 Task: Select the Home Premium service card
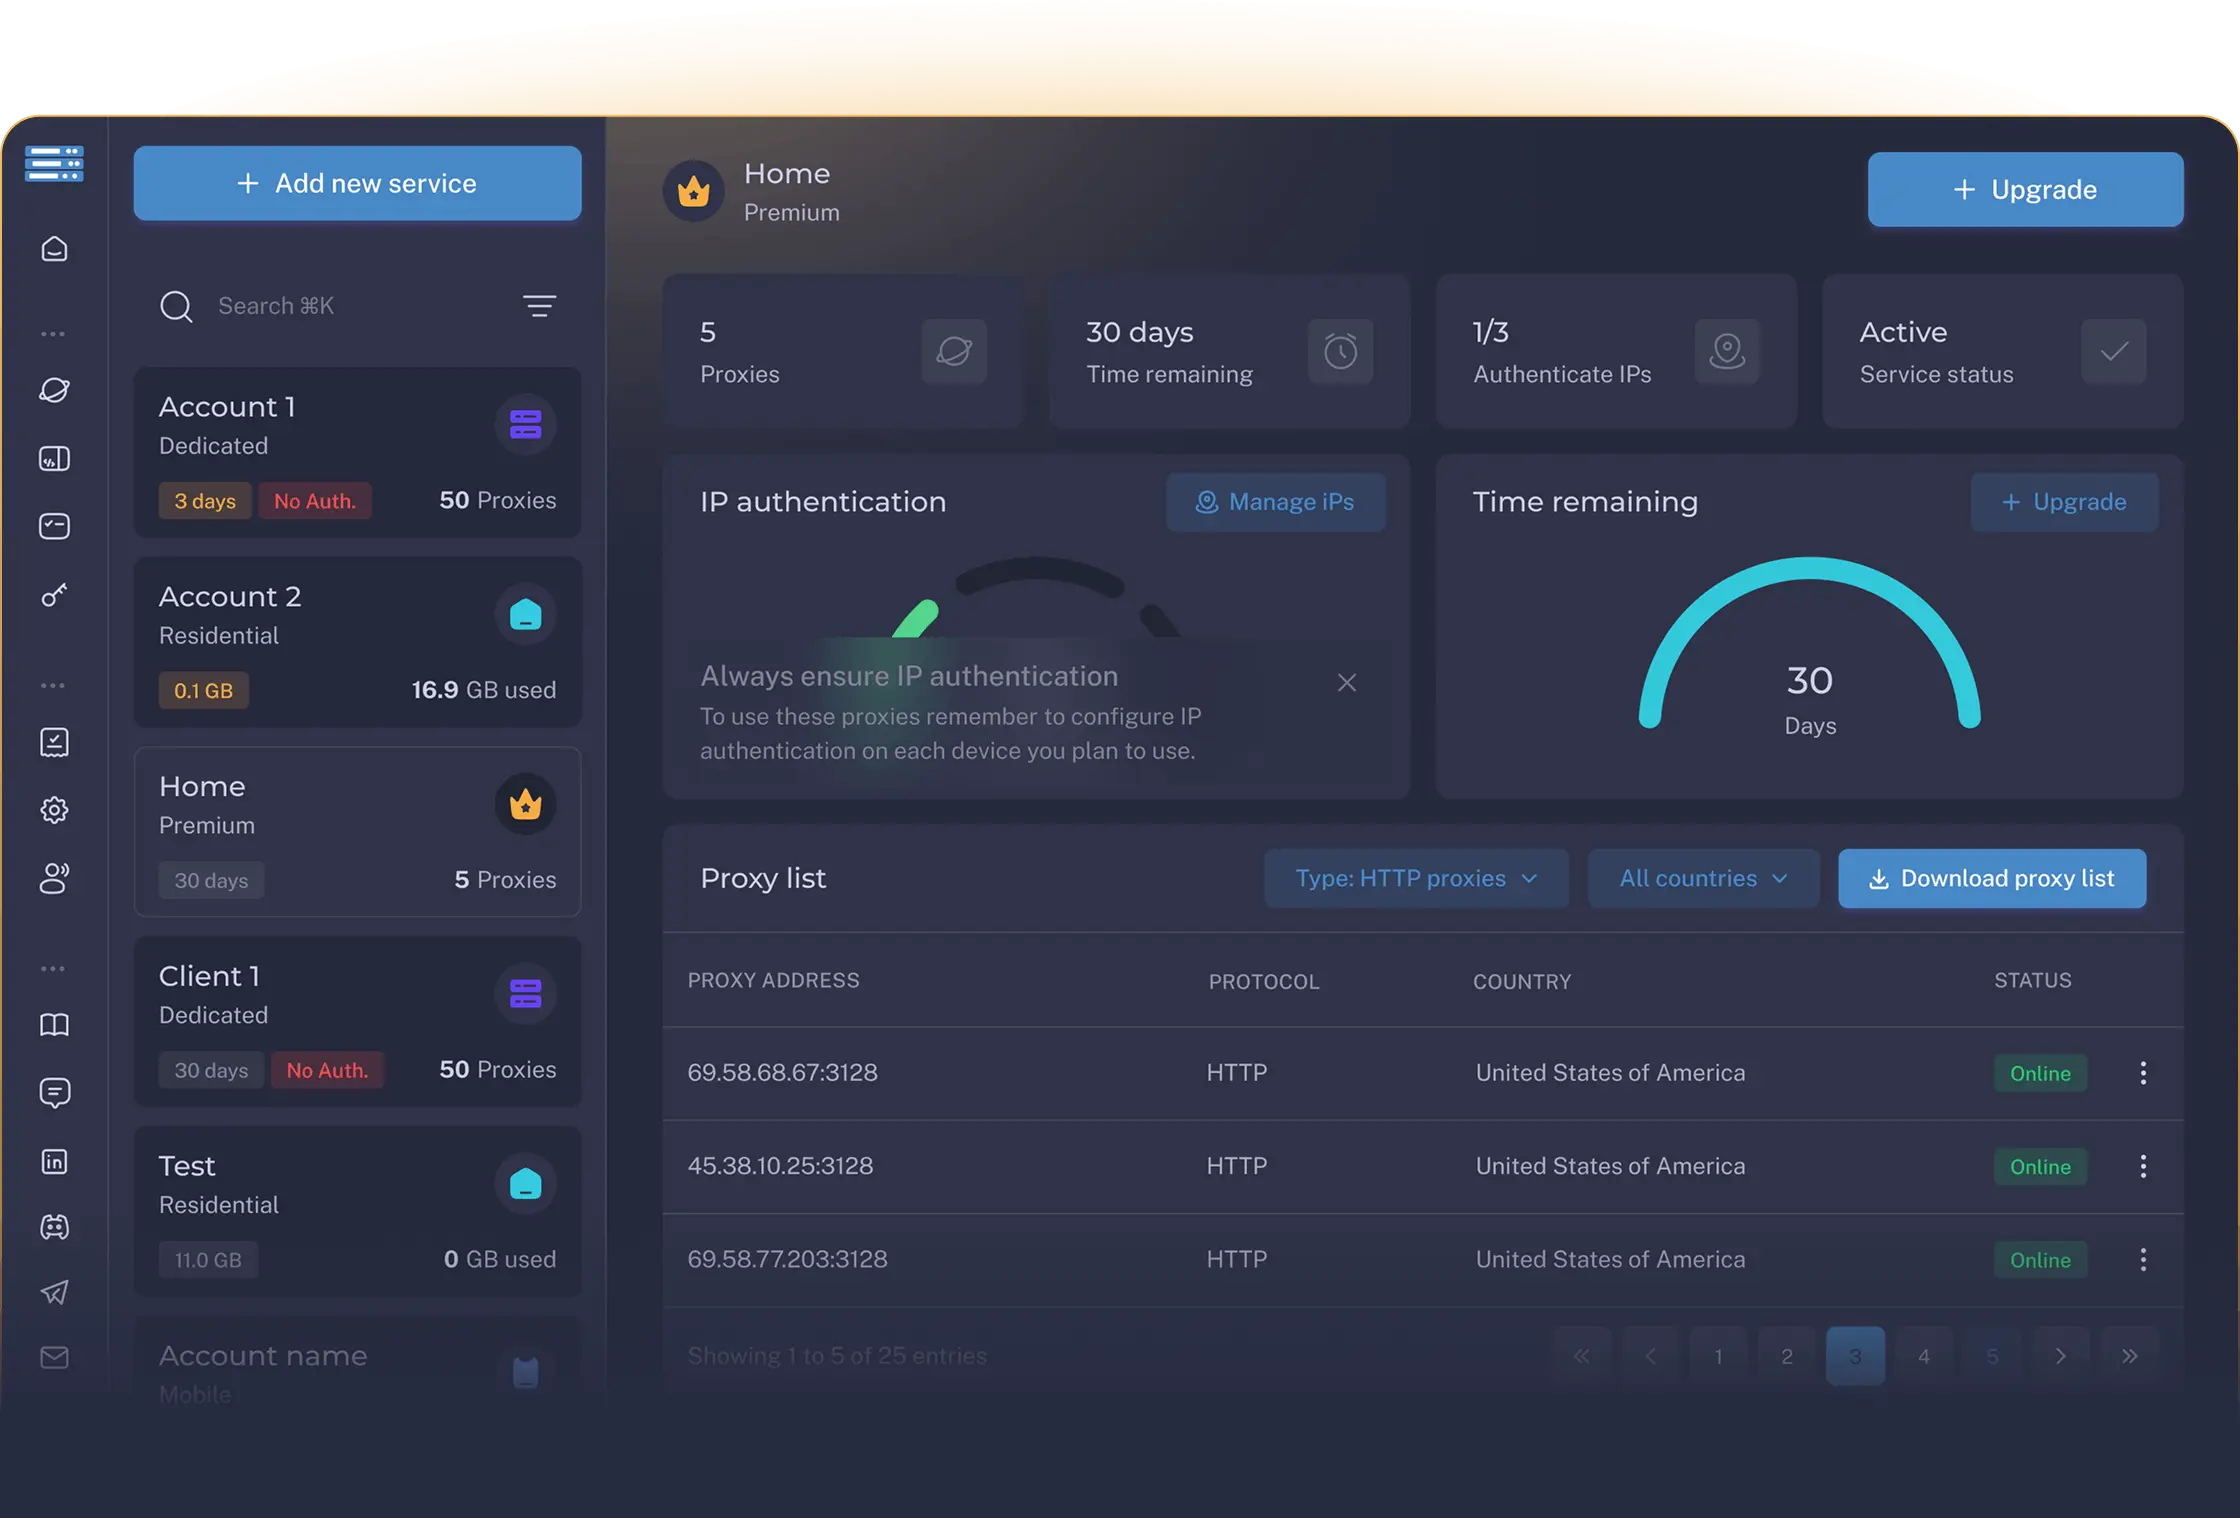tap(358, 832)
